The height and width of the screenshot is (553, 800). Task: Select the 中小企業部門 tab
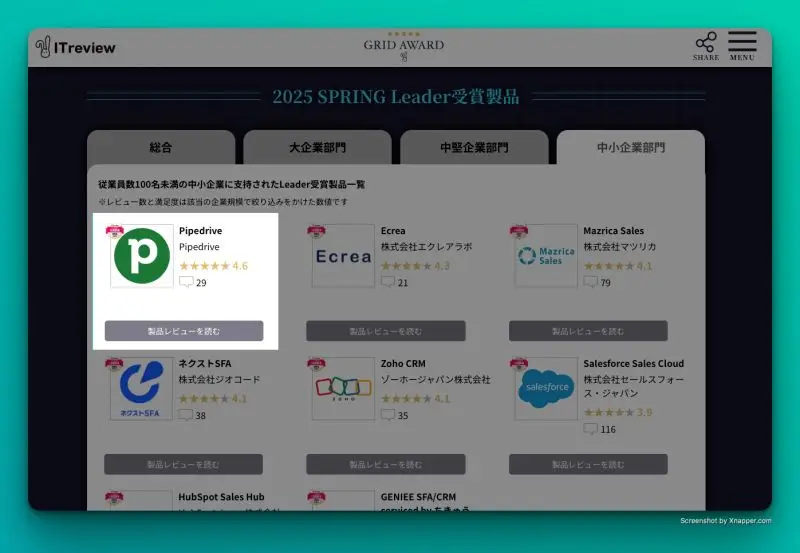(631, 147)
